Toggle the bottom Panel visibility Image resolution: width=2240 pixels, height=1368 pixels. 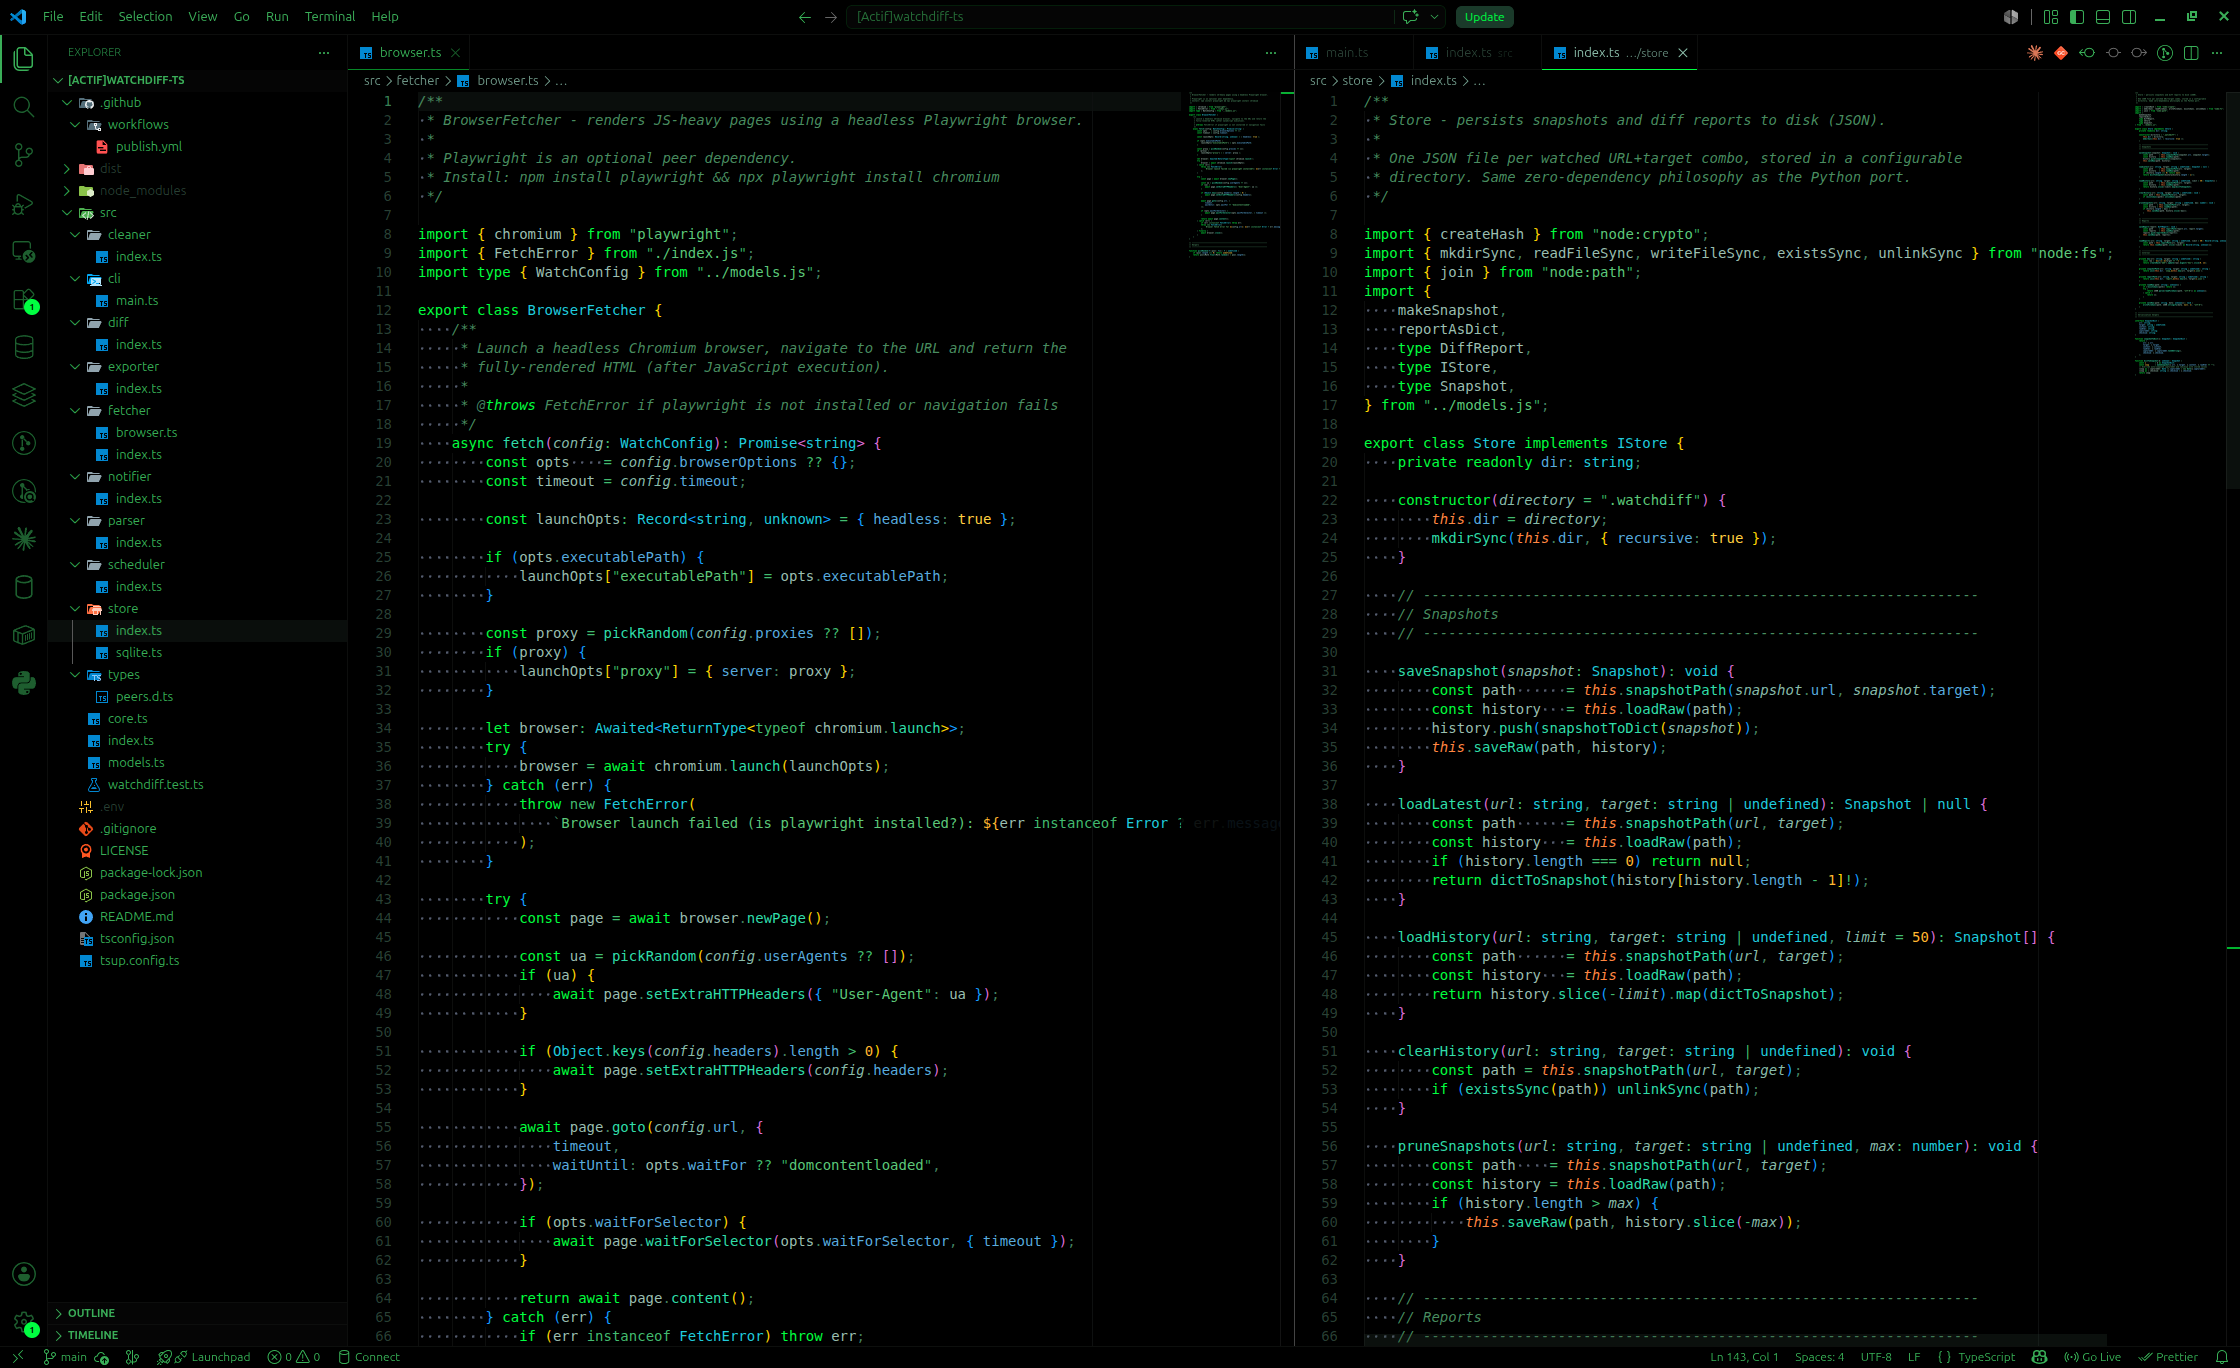(2103, 17)
